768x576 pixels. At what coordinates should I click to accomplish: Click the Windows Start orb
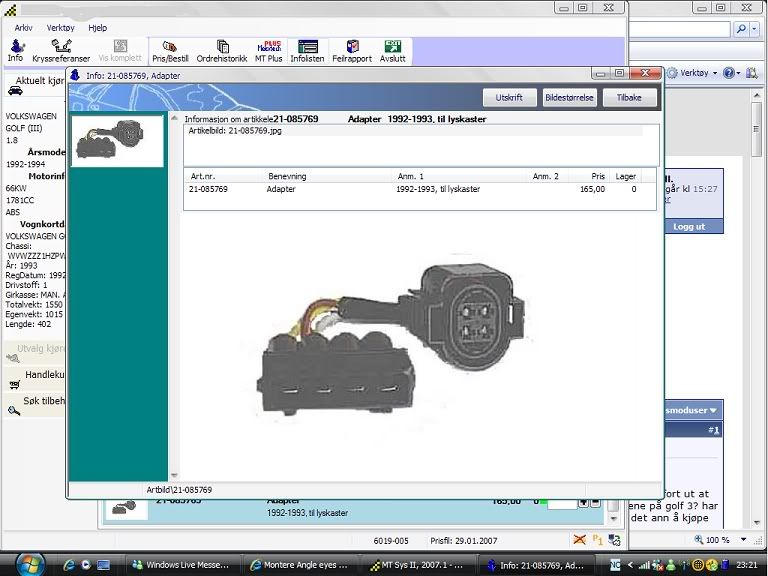coord(21,563)
